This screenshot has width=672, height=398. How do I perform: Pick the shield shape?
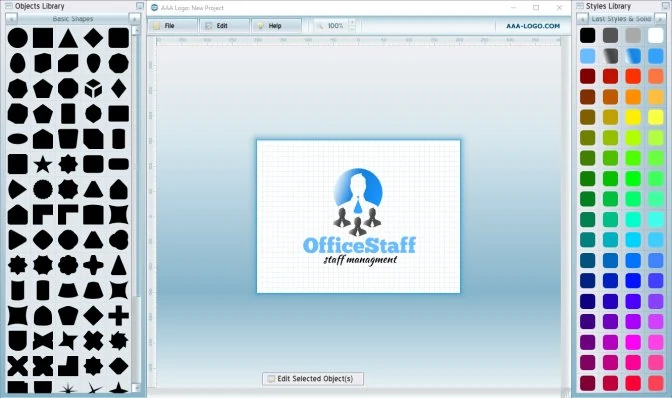tap(18, 341)
